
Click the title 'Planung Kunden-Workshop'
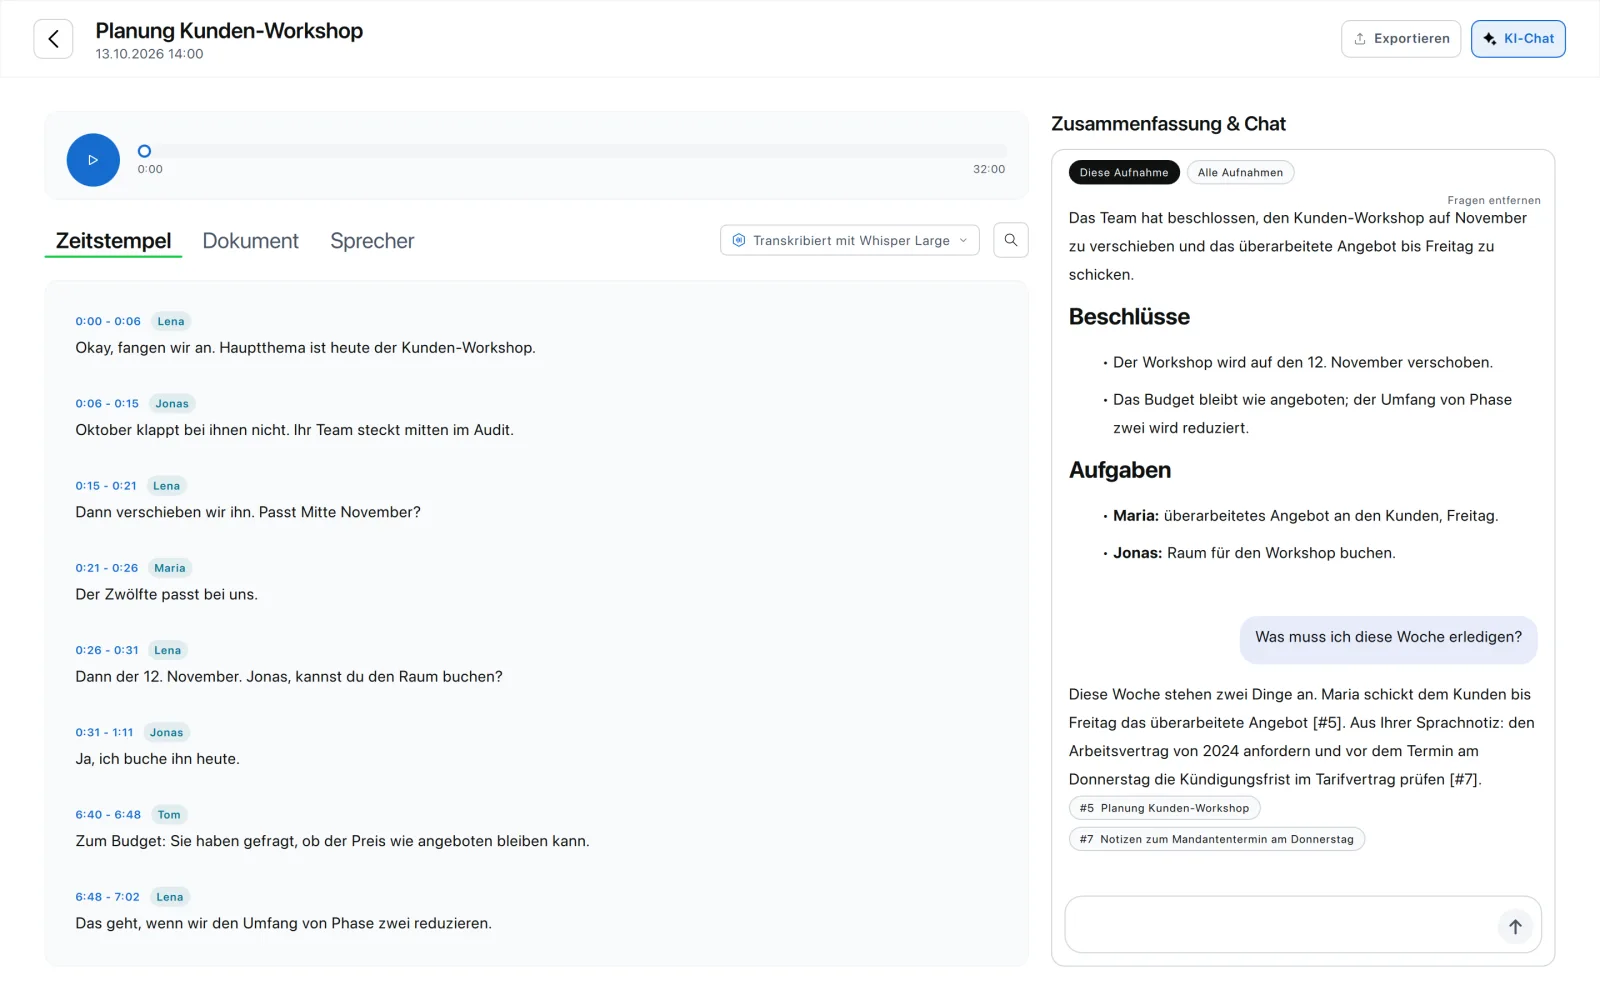229,31
